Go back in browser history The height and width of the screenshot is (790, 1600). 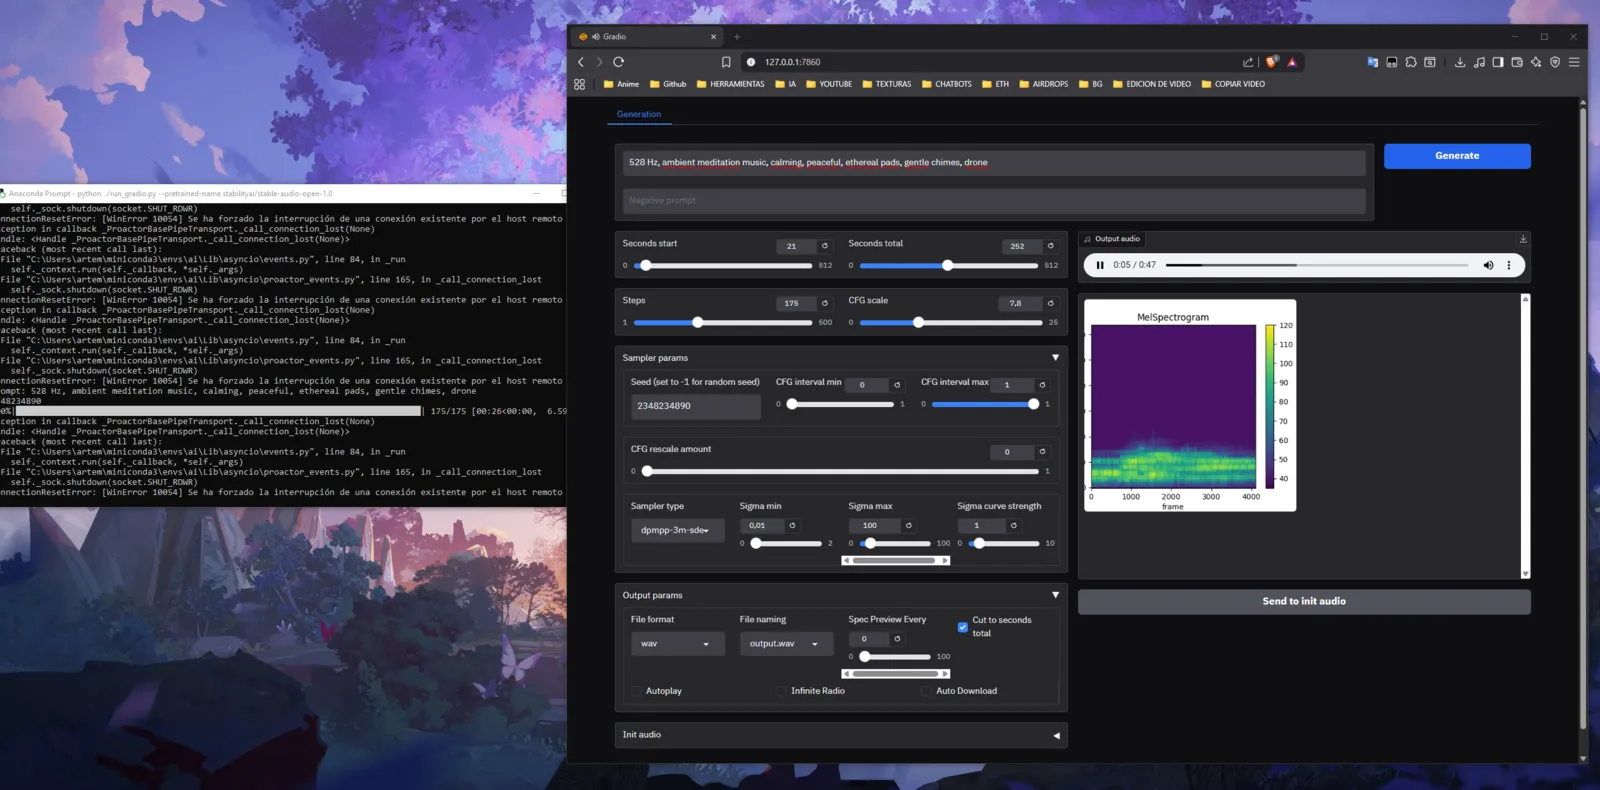581,62
